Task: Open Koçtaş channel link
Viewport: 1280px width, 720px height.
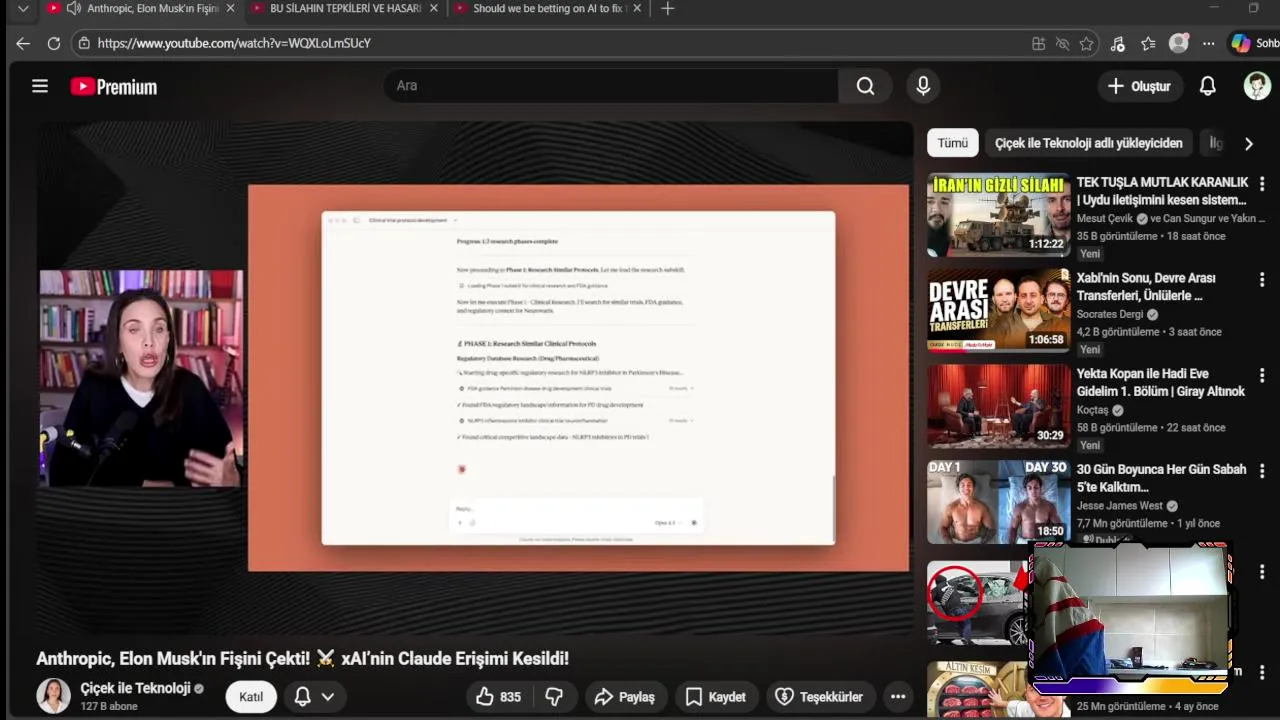Action: click(1092, 410)
